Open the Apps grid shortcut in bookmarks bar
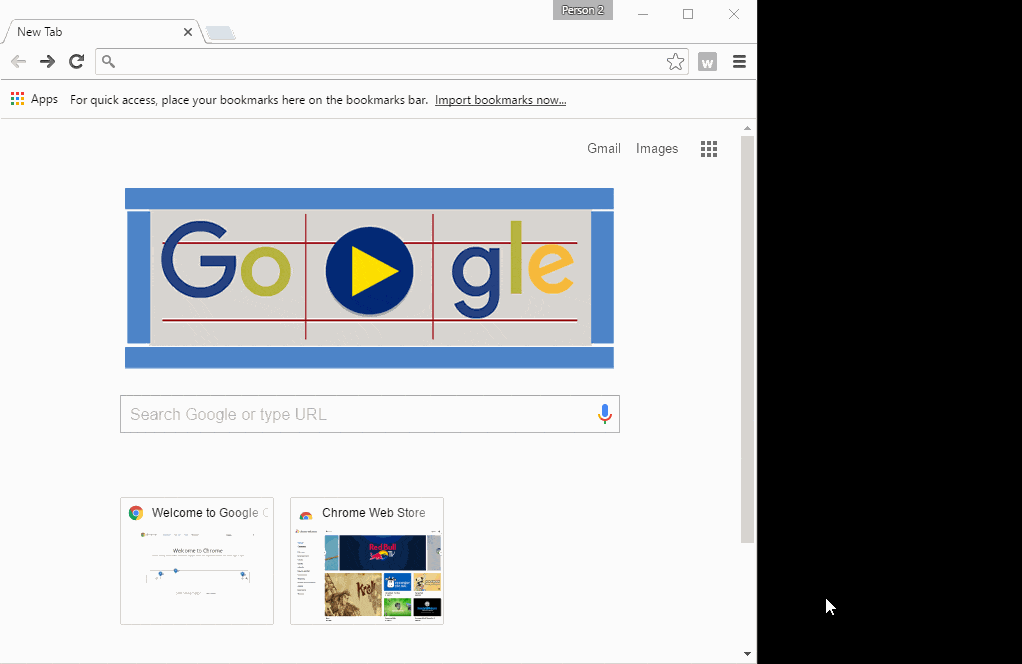Viewport: 1022px width, 664px height. 35,99
